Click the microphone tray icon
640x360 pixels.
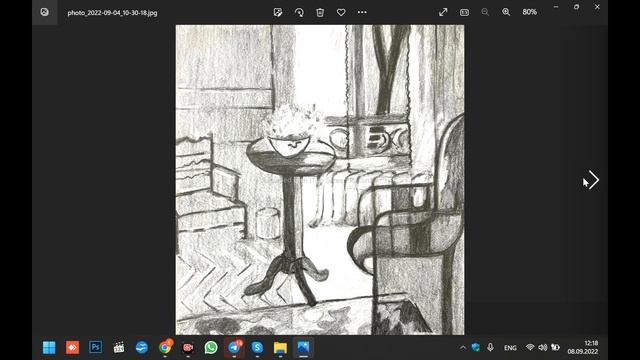click(x=490, y=347)
